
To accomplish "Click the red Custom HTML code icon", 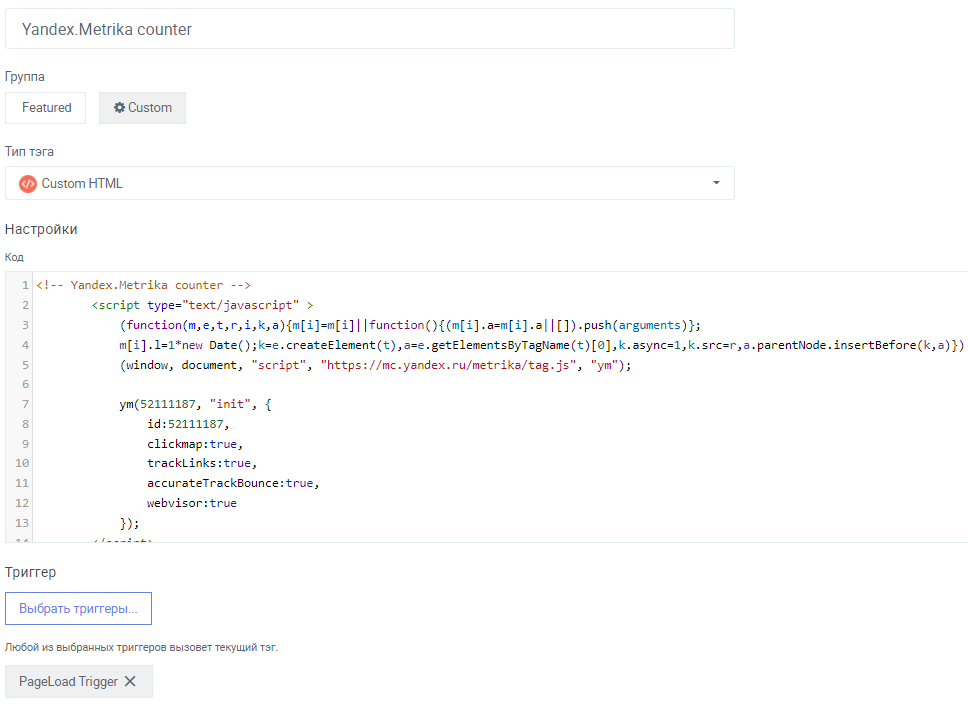I will click(28, 184).
